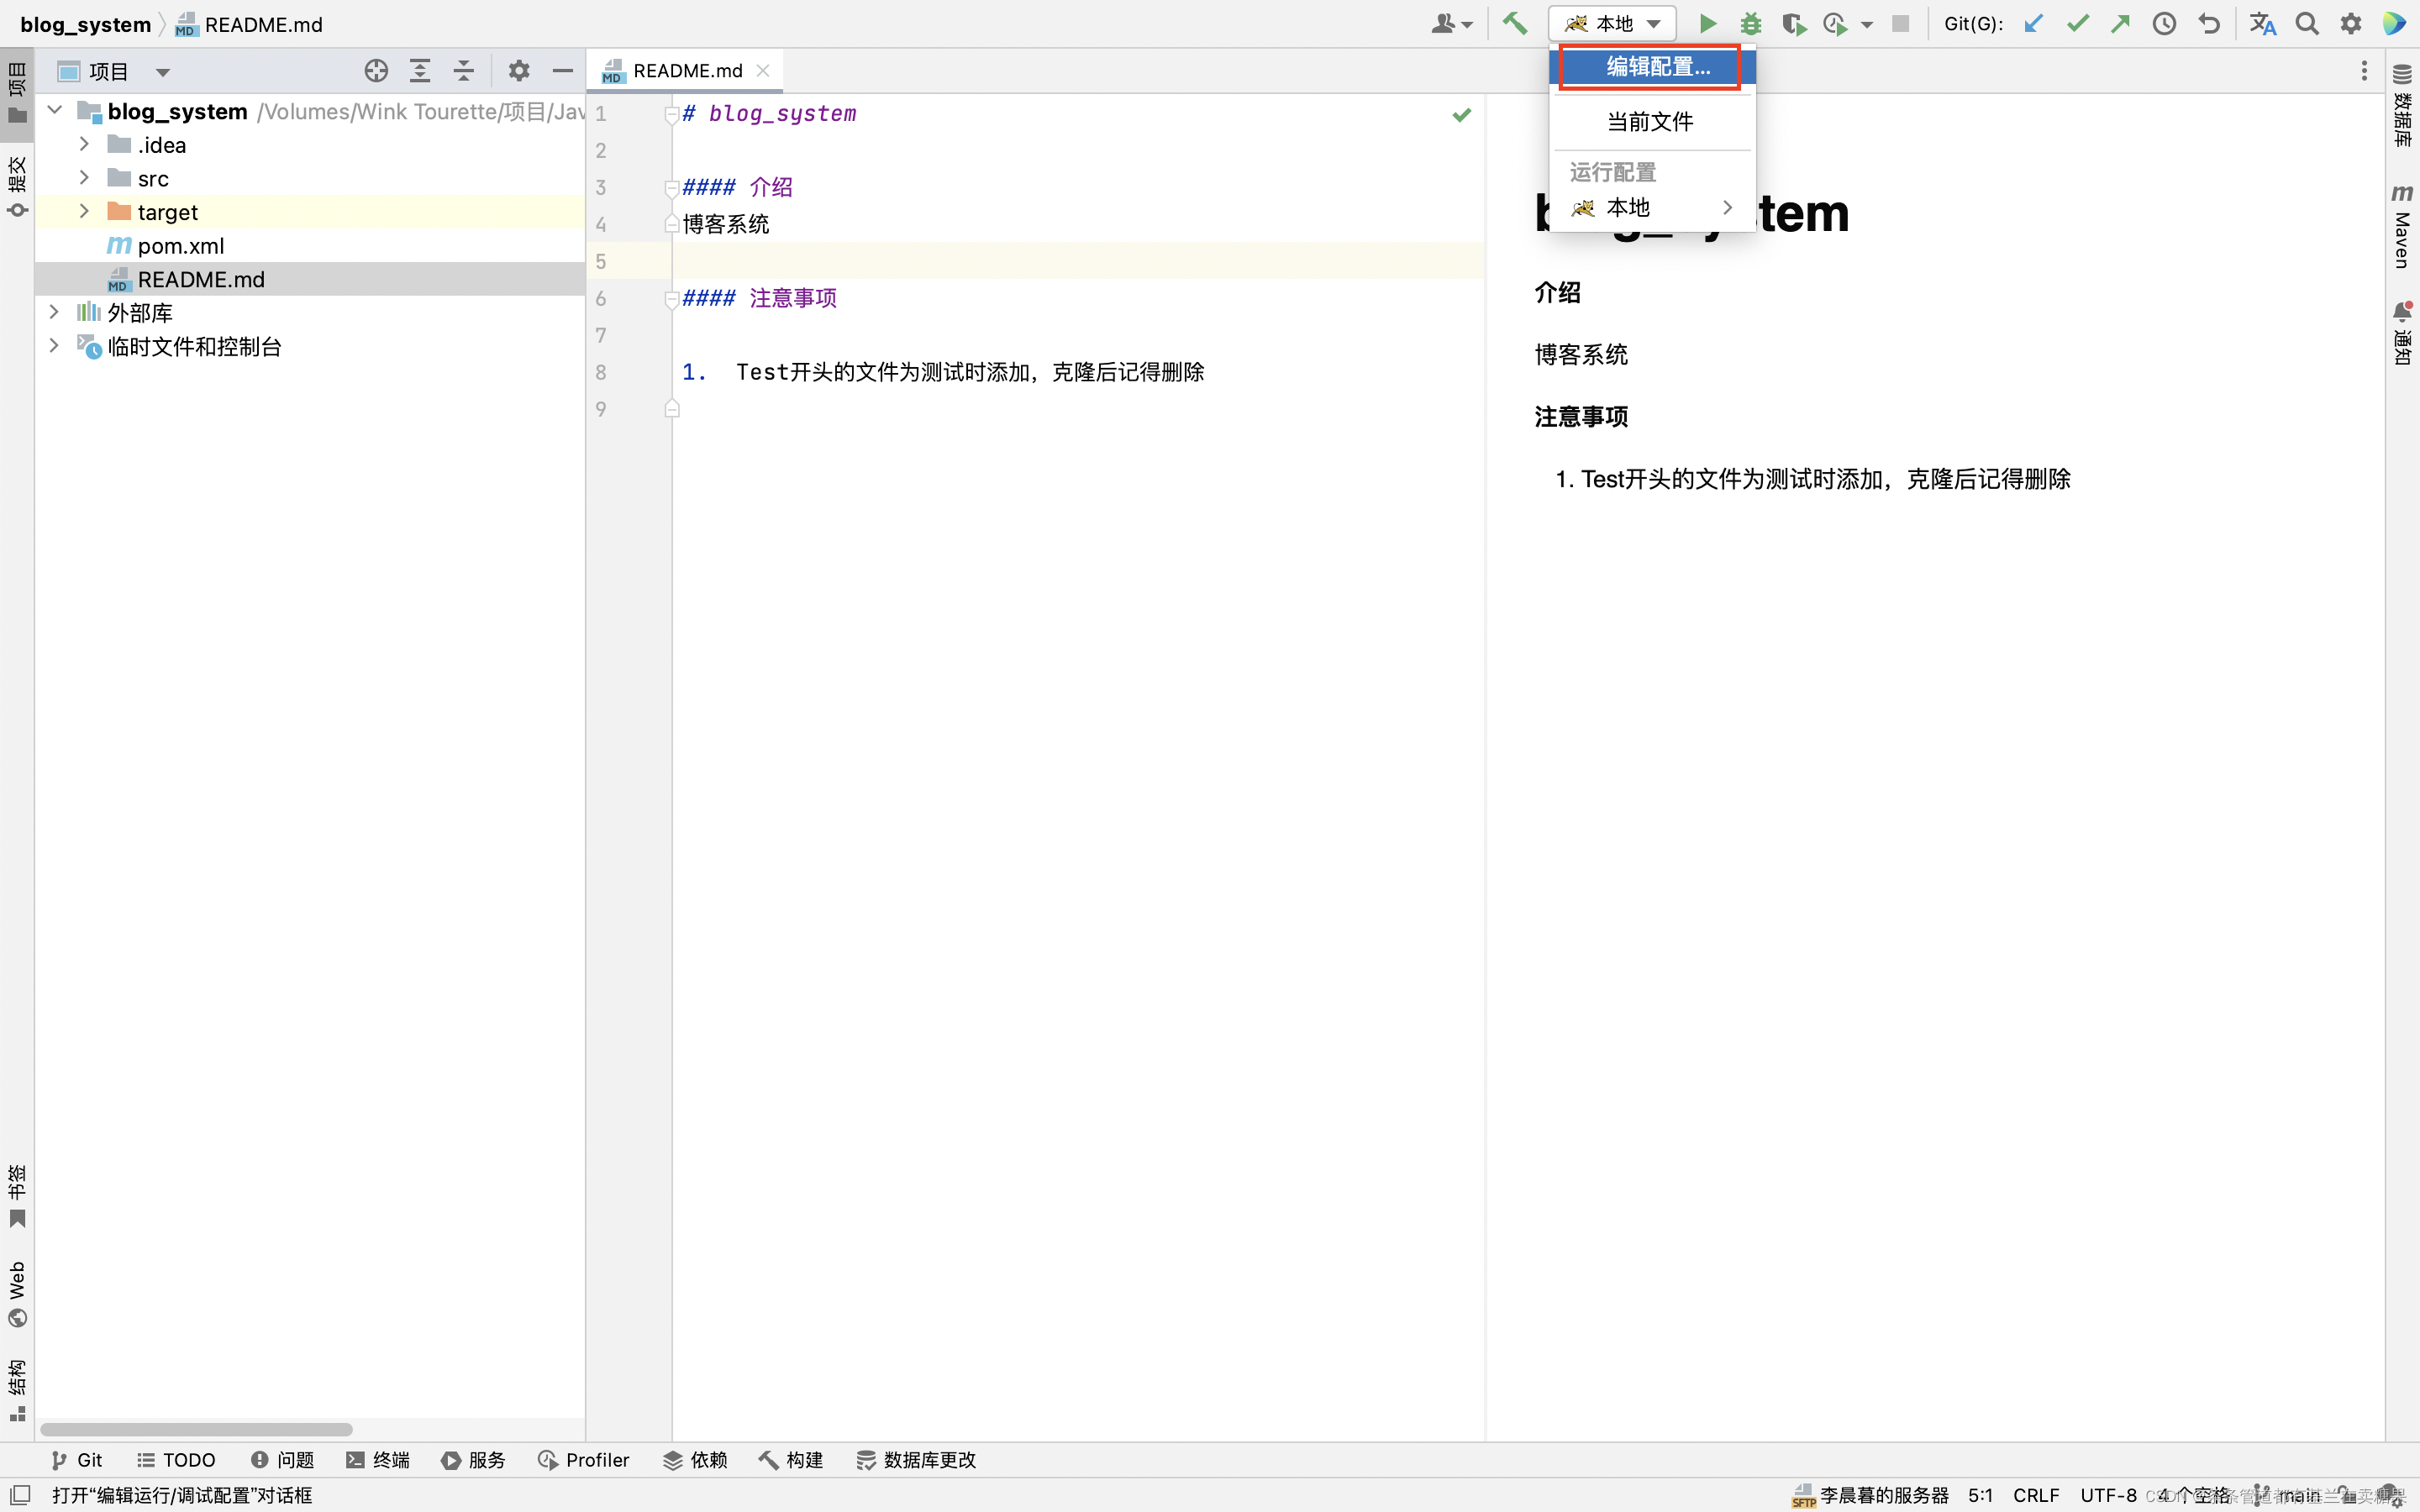The height and width of the screenshot is (1512, 2420).
Task: Rollback changes with undo arrow icon
Action: [x=2209, y=24]
